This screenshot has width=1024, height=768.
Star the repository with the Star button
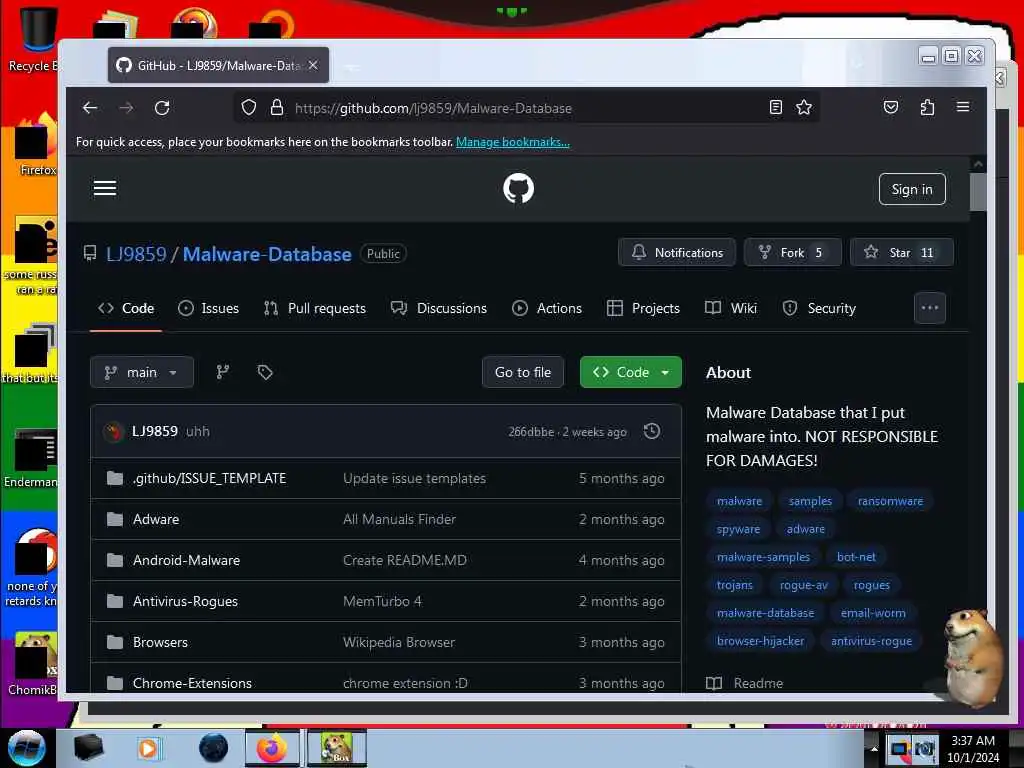(902, 253)
